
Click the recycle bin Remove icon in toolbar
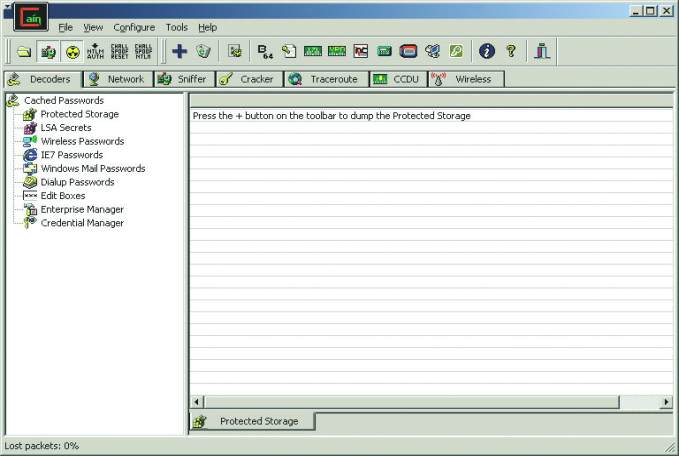(203, 51)
